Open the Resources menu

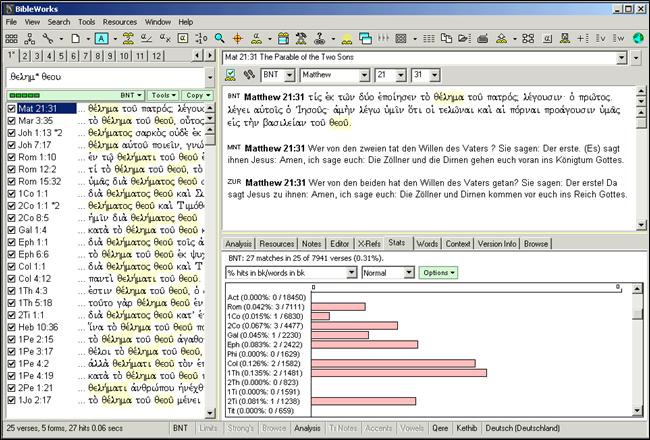[x=120, y=21]
